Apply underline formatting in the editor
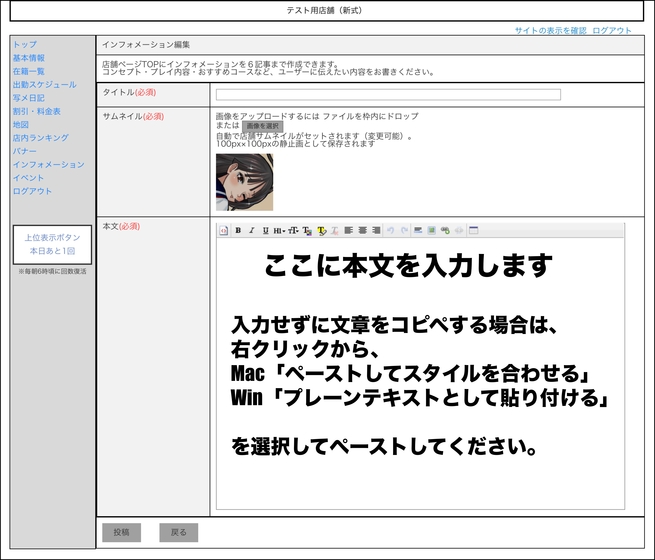This screenshot has height=560, width=655. (x=265, y=230)
